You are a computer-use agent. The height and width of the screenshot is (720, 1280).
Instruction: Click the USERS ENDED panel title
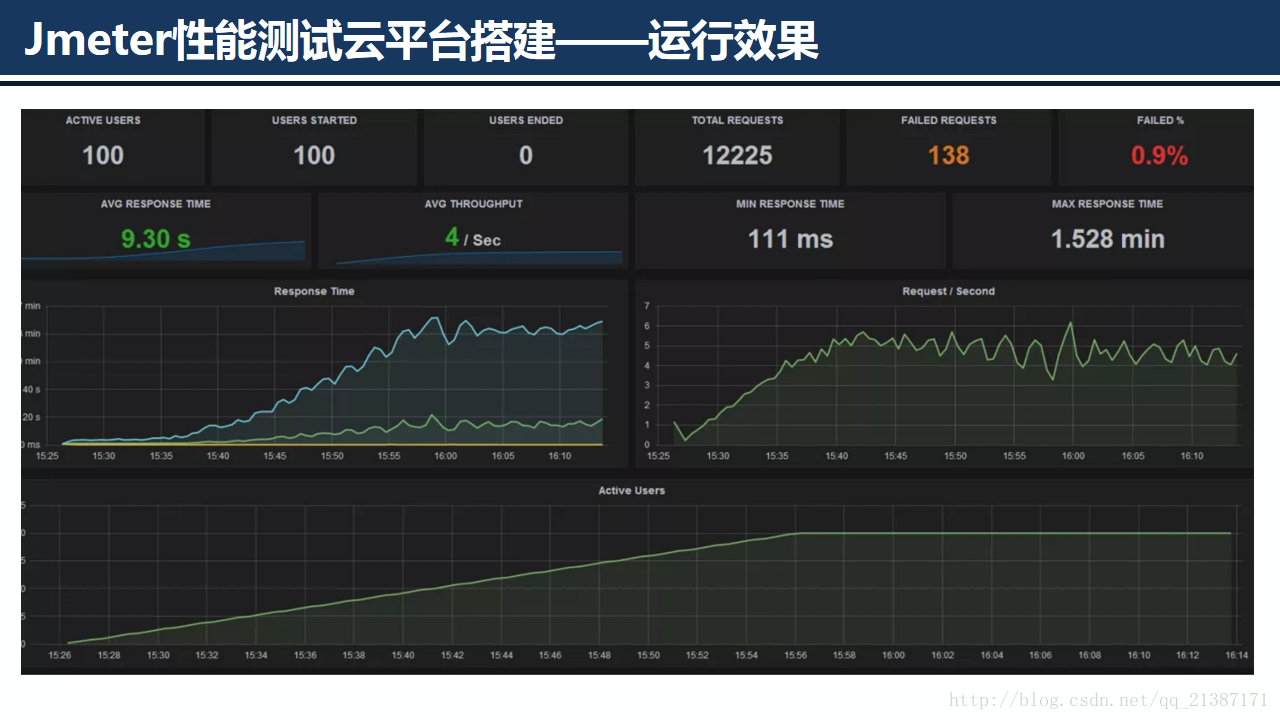pyautogui.click(x=526, y=120)
